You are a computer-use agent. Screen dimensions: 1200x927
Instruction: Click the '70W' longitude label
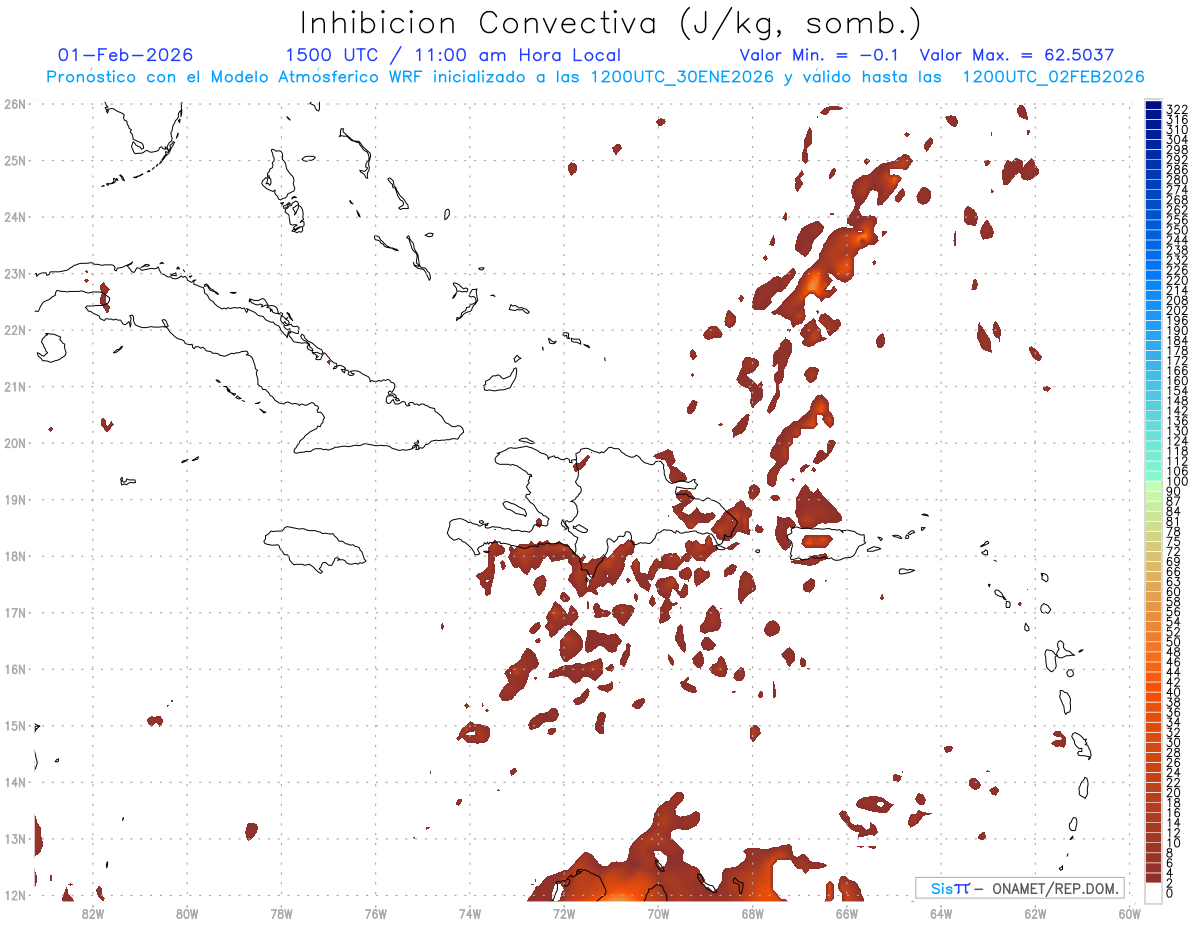(658, 912)
